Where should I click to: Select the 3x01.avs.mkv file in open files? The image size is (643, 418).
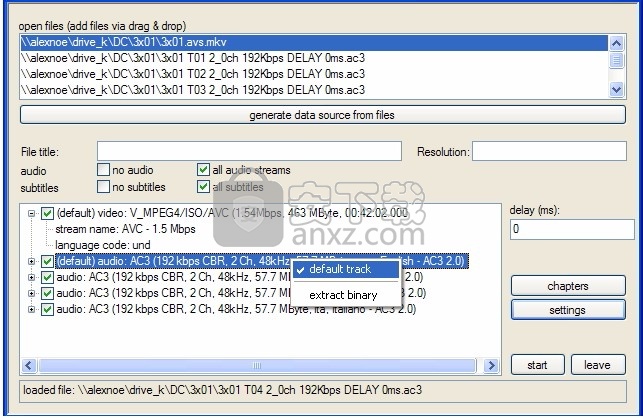click(314, 43)
